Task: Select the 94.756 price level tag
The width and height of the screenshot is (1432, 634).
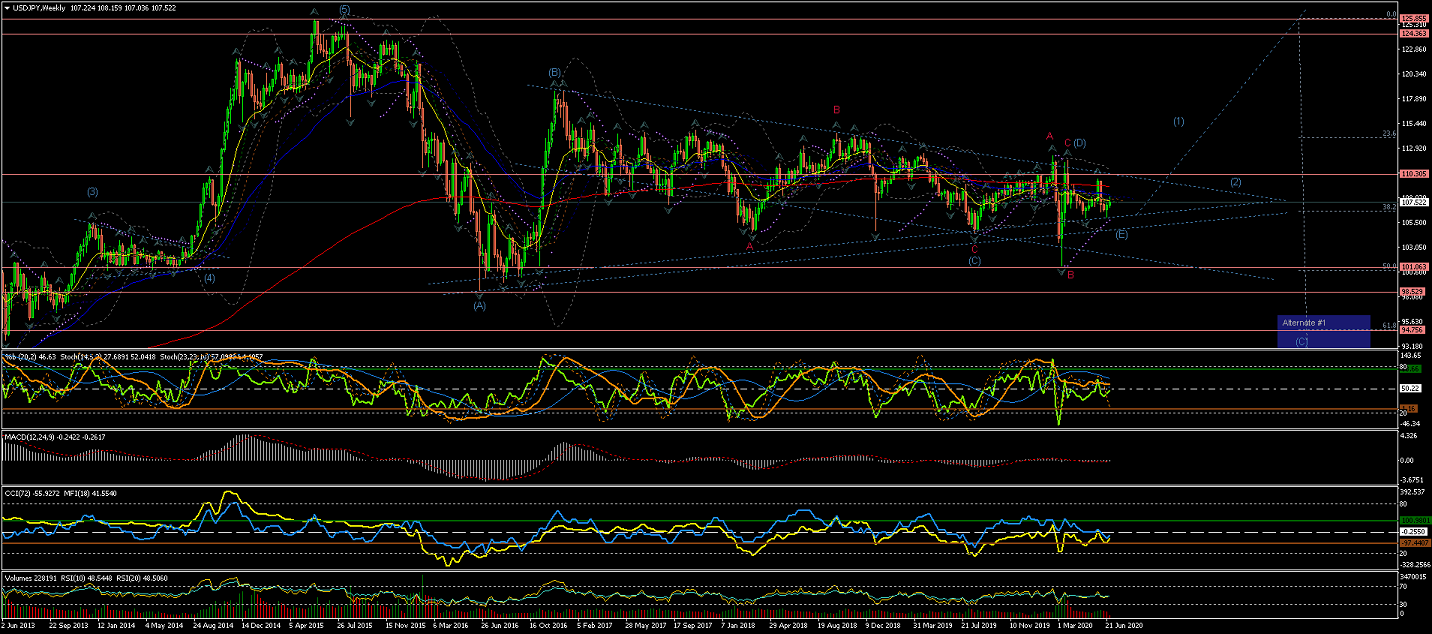Action: [1413, 330]
